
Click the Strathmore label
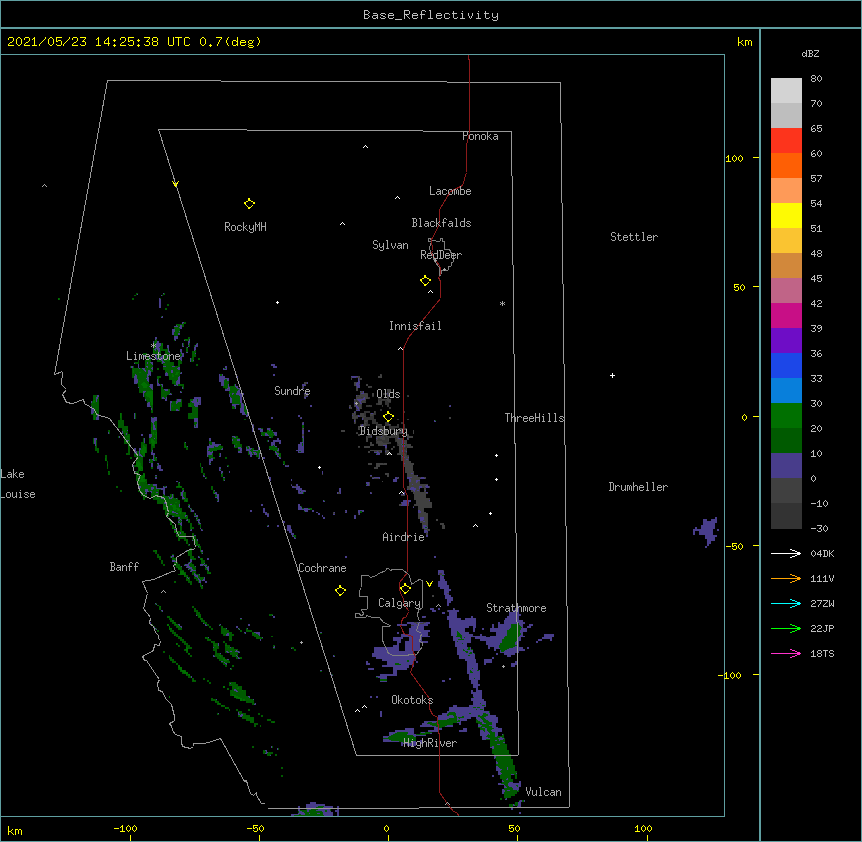click(516, 608)
